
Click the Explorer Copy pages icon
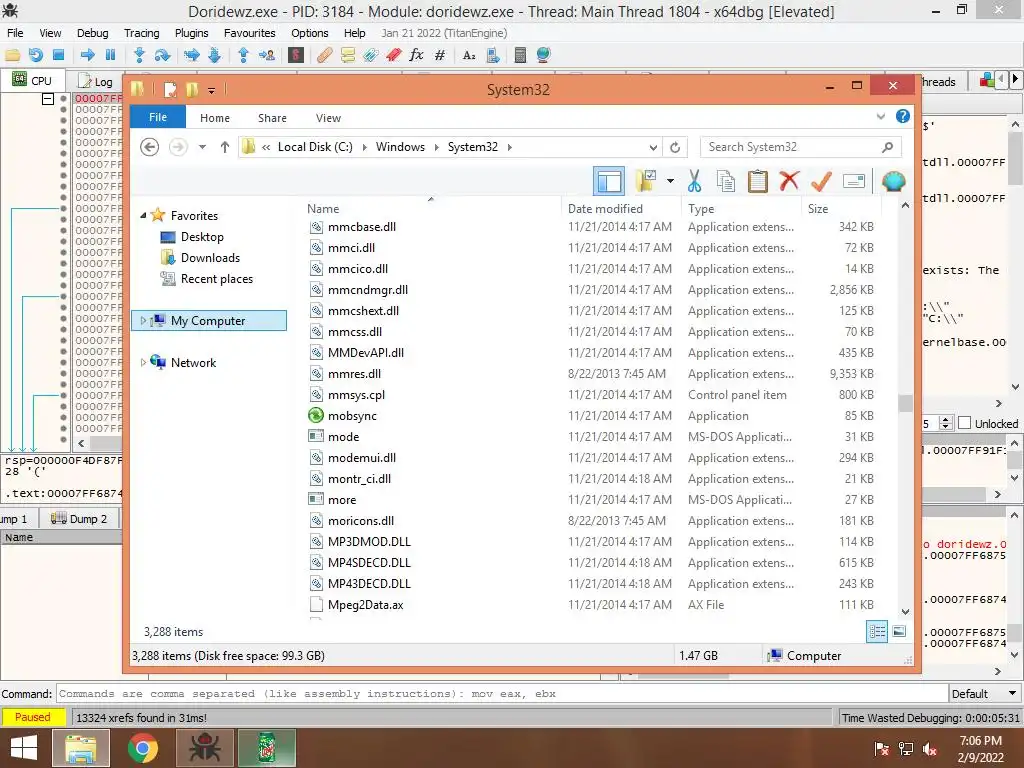(726, 181)
